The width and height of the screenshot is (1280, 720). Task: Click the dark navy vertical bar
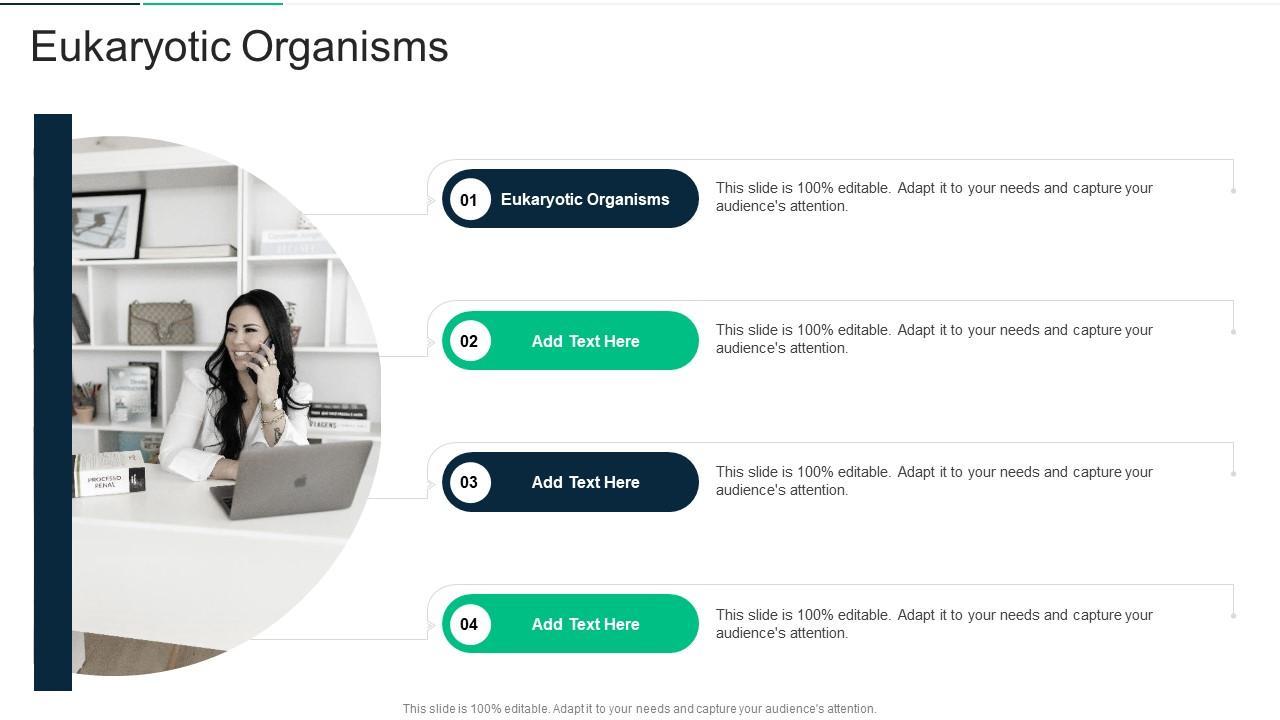coord(53,402)
